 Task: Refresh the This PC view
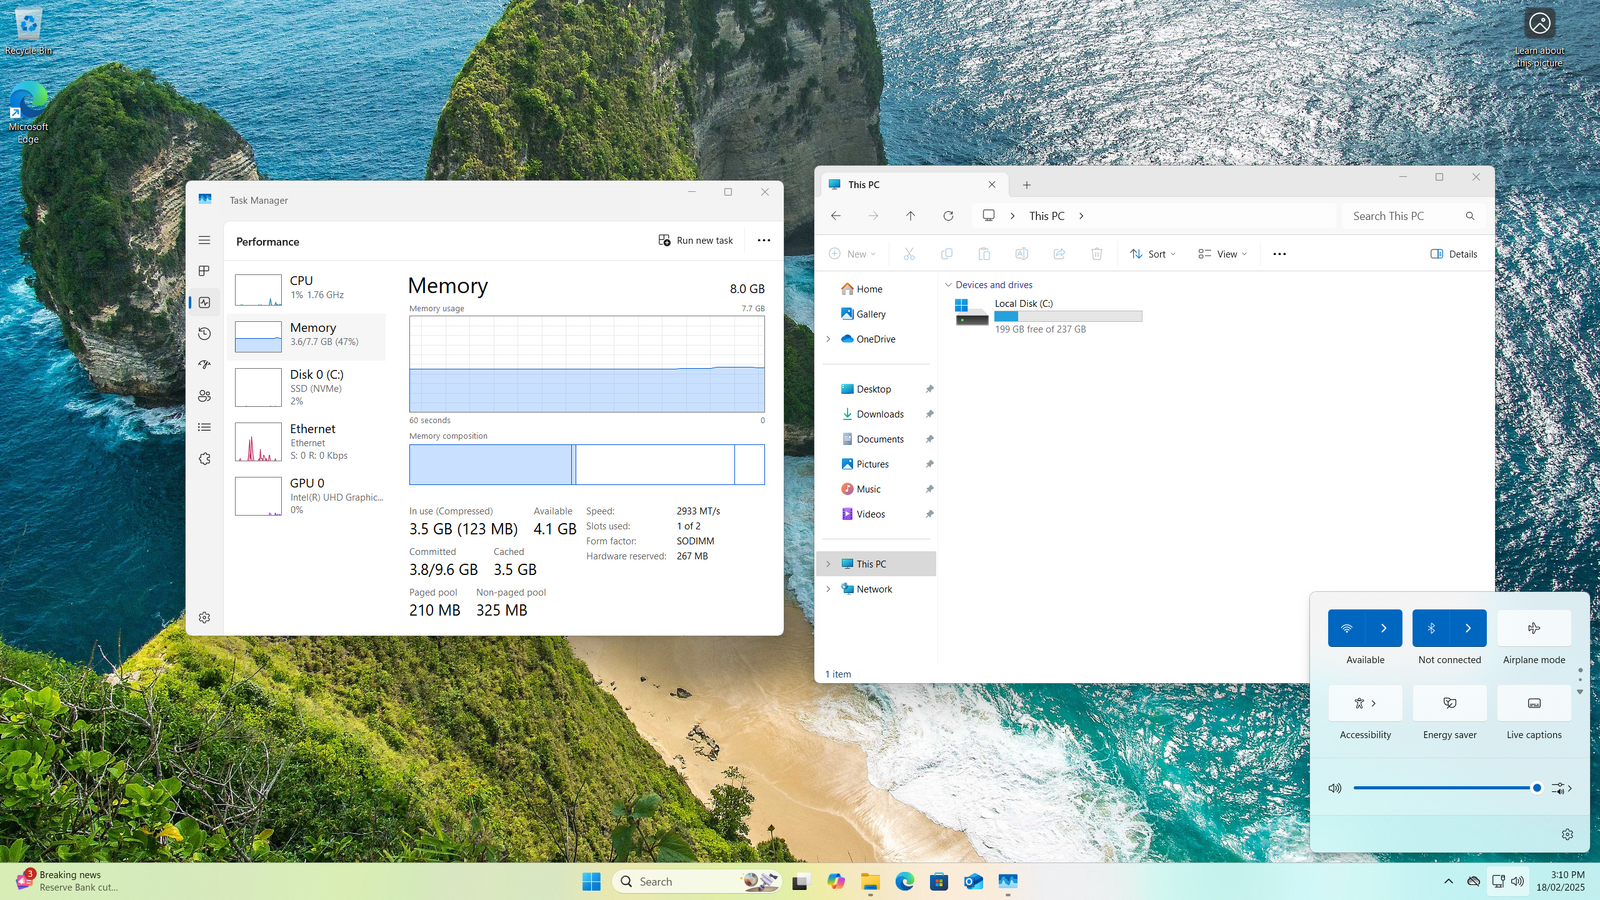(x=948, y=216)
